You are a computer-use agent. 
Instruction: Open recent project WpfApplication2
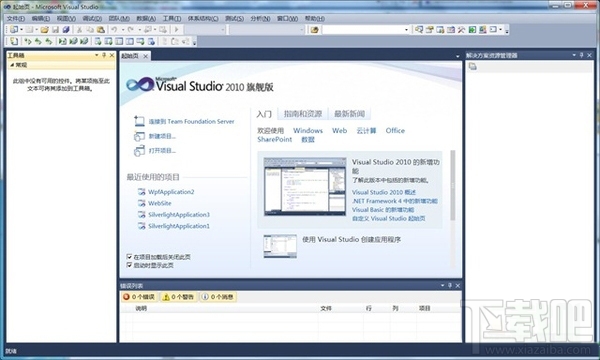(171, 192)
